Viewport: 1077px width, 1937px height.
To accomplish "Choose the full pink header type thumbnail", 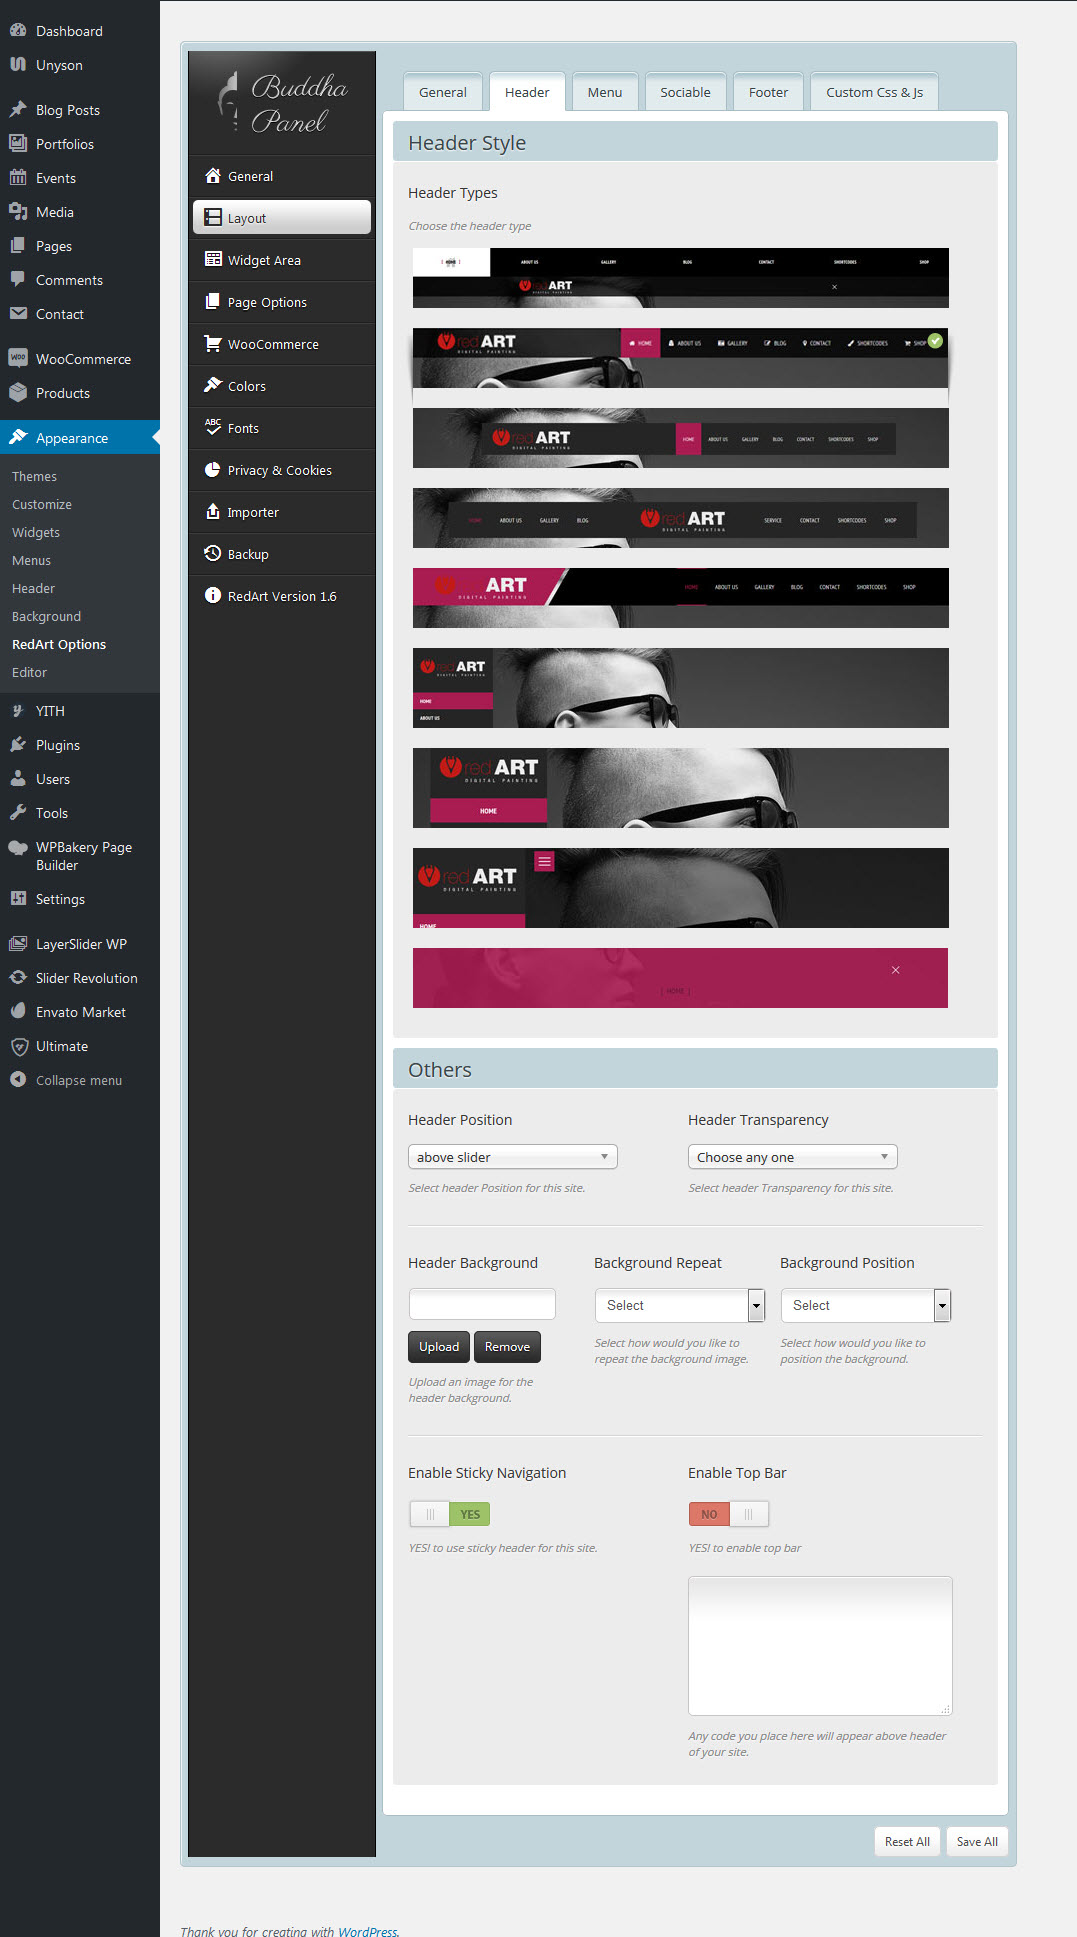I will click(681, 978).
